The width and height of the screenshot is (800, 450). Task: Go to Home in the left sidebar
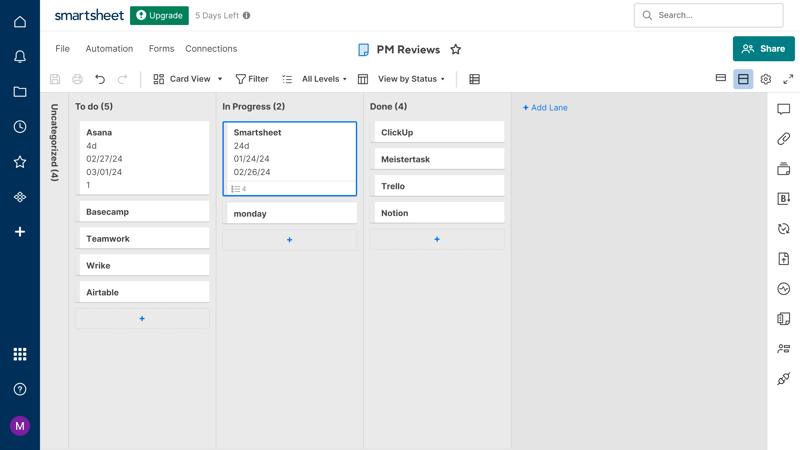(x=20, y=21)
